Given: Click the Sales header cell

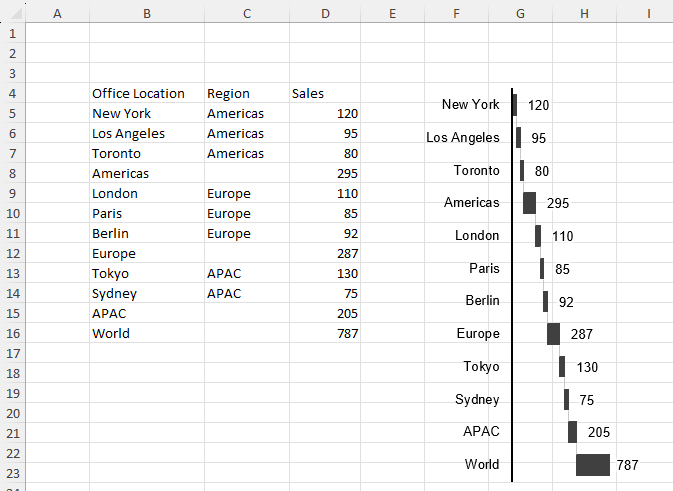Looking at the screenshot, I should [x=308, y=93].
